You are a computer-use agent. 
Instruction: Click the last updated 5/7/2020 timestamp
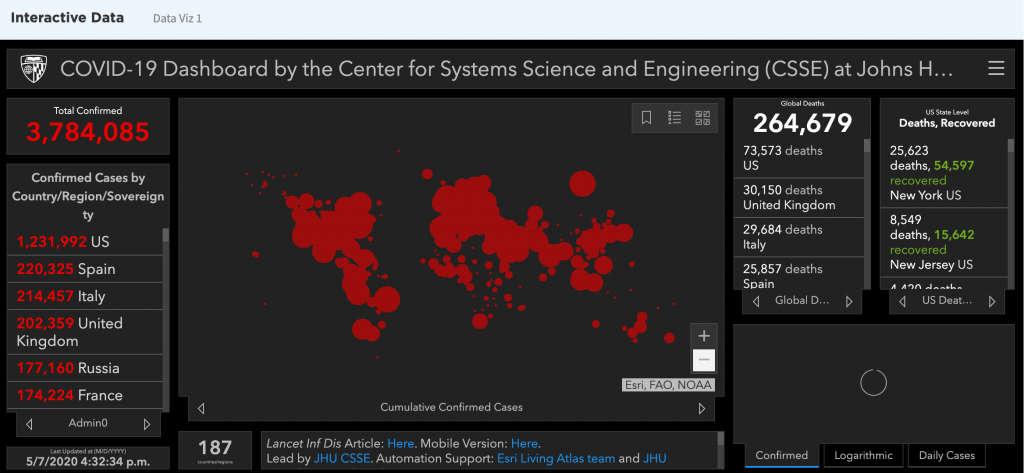tap(88, 463)
